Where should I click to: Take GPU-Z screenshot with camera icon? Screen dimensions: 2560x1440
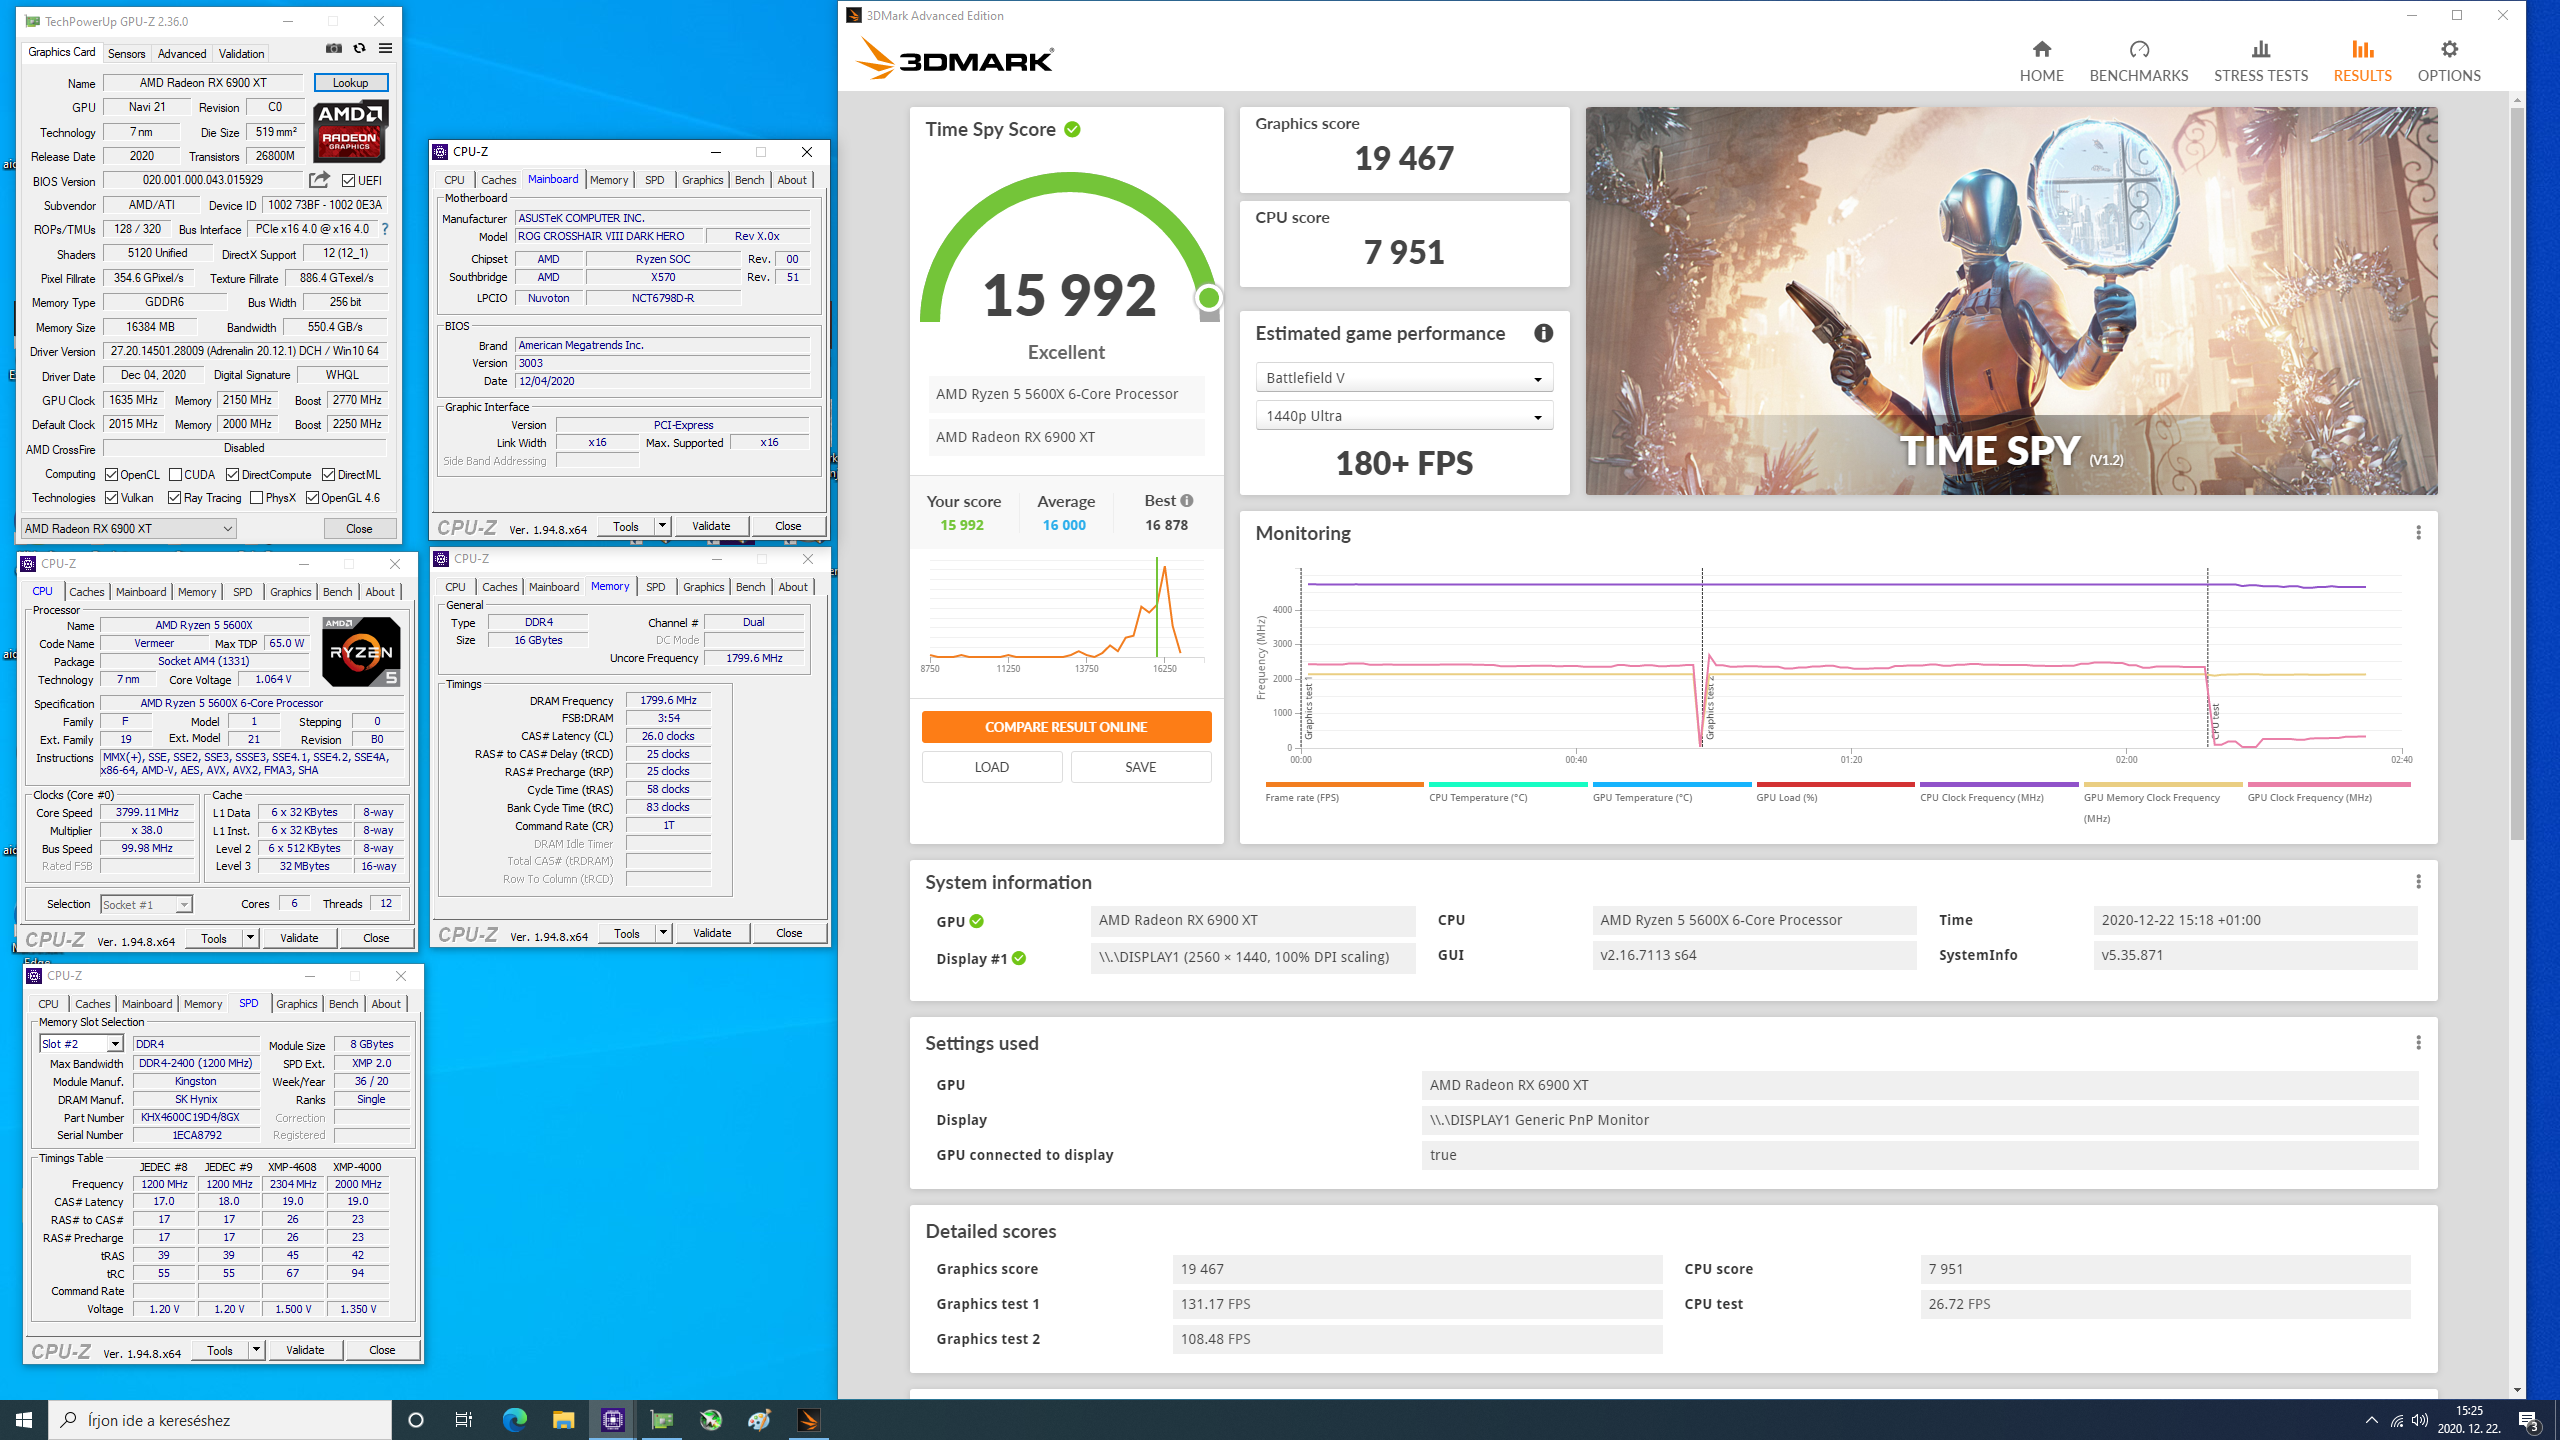pyautogui.click(x=334, y=48)
